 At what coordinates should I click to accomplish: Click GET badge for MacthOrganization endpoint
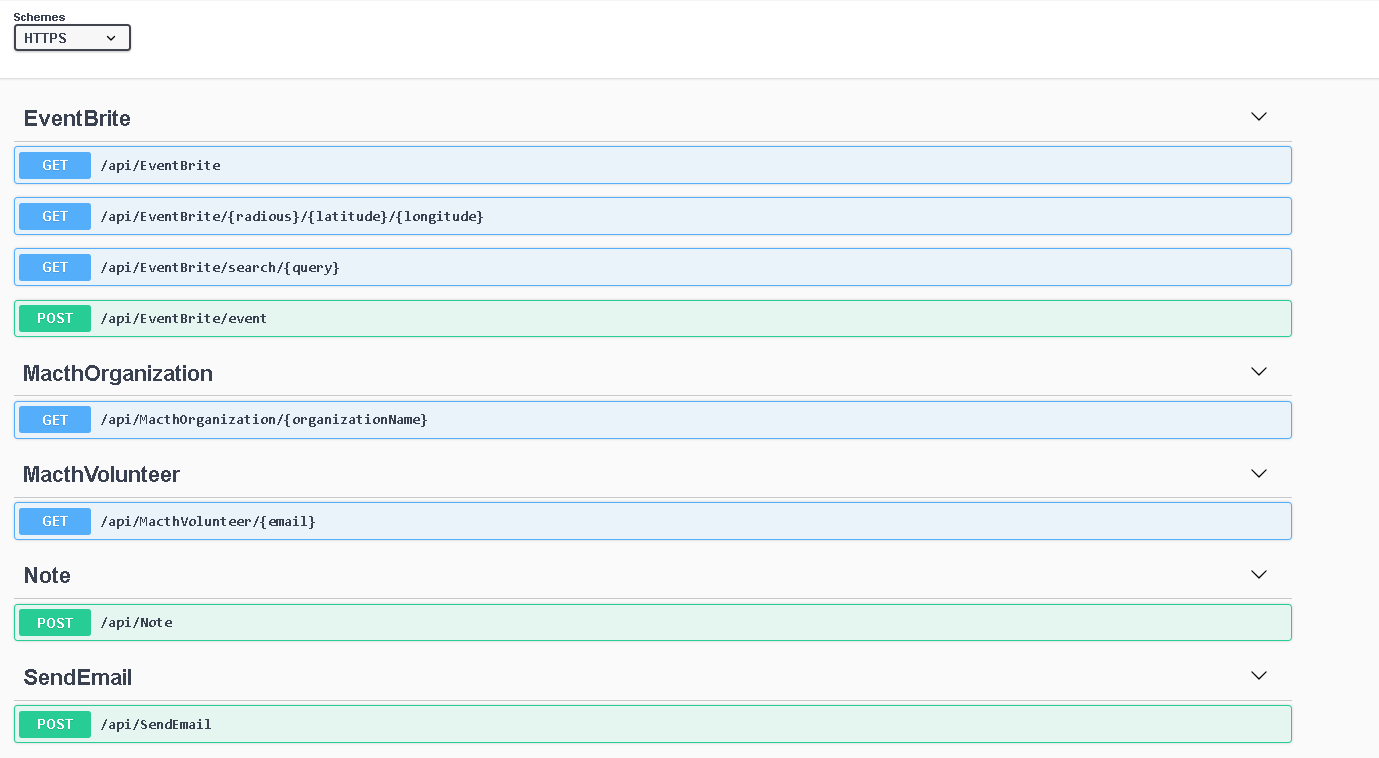[x=55, y=420]
